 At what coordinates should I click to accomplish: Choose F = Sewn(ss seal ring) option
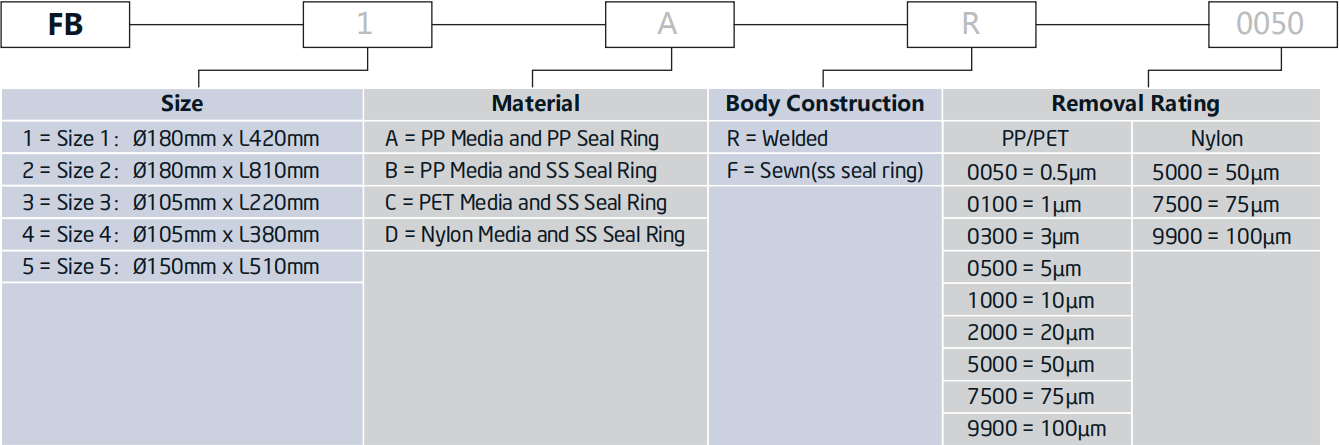pos(825,171)
